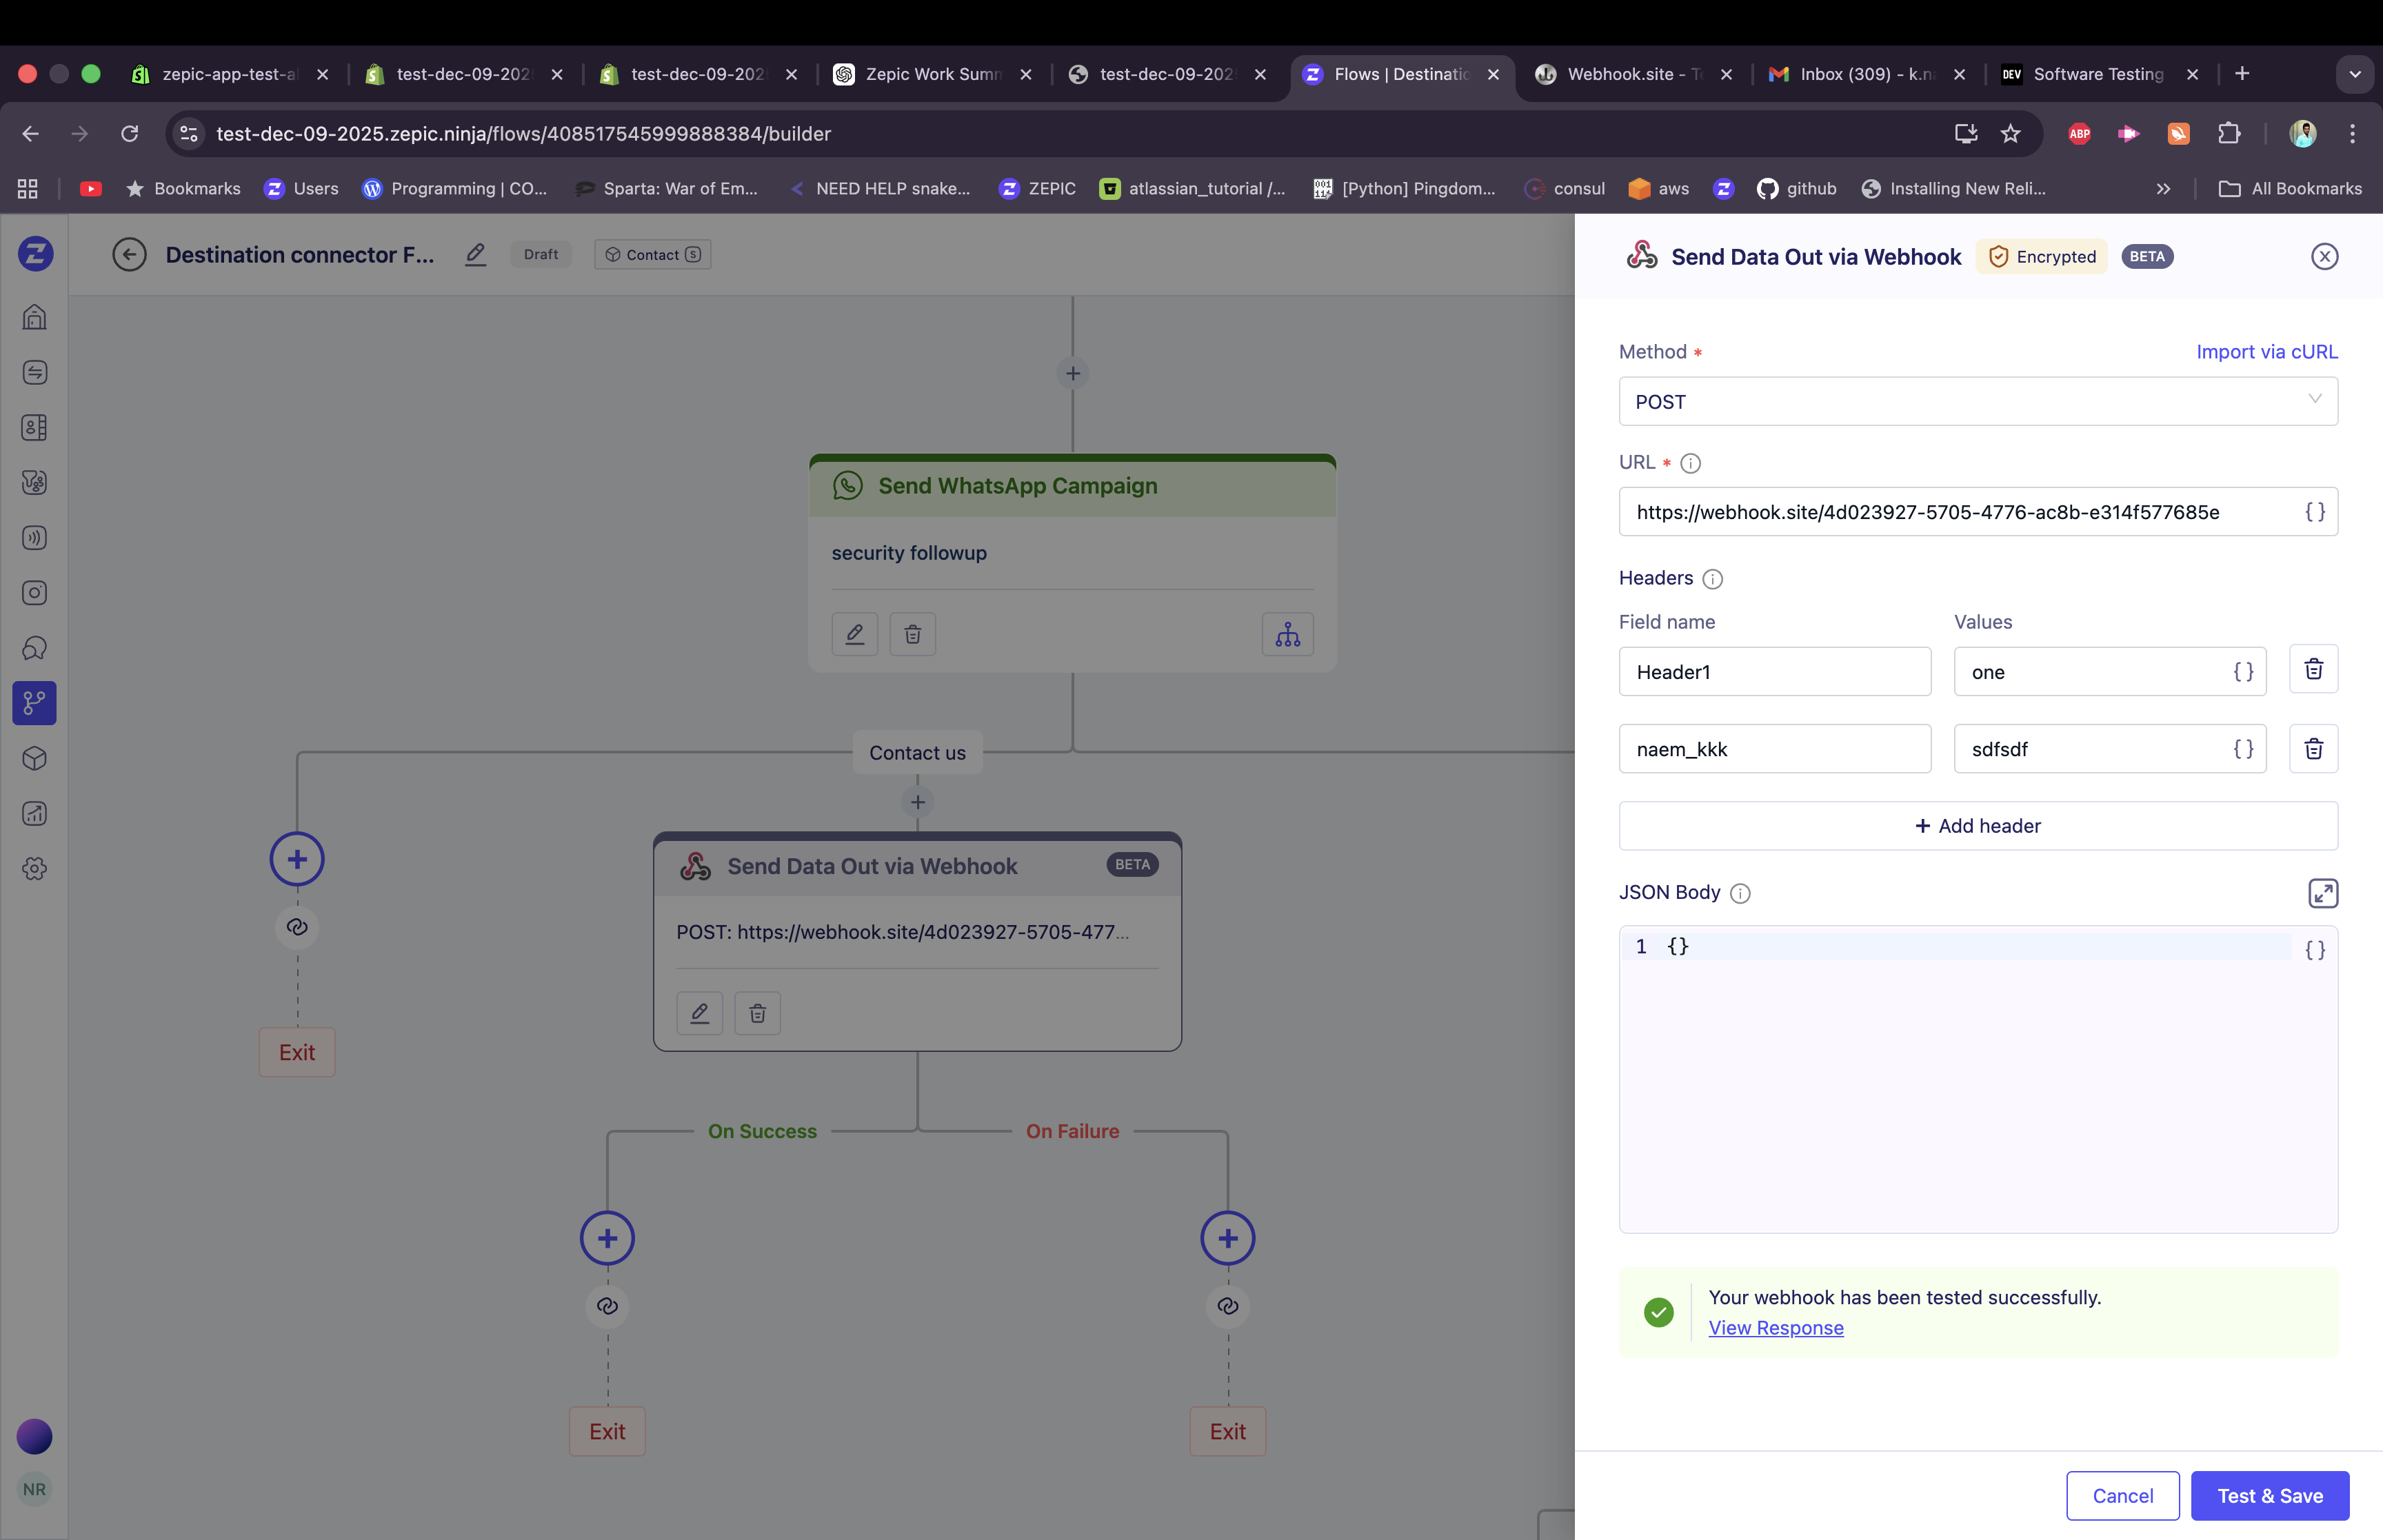The image size is (2383, 1540).
Task: Click into the Header1 field name input
Action: [x=1774, y=672]
